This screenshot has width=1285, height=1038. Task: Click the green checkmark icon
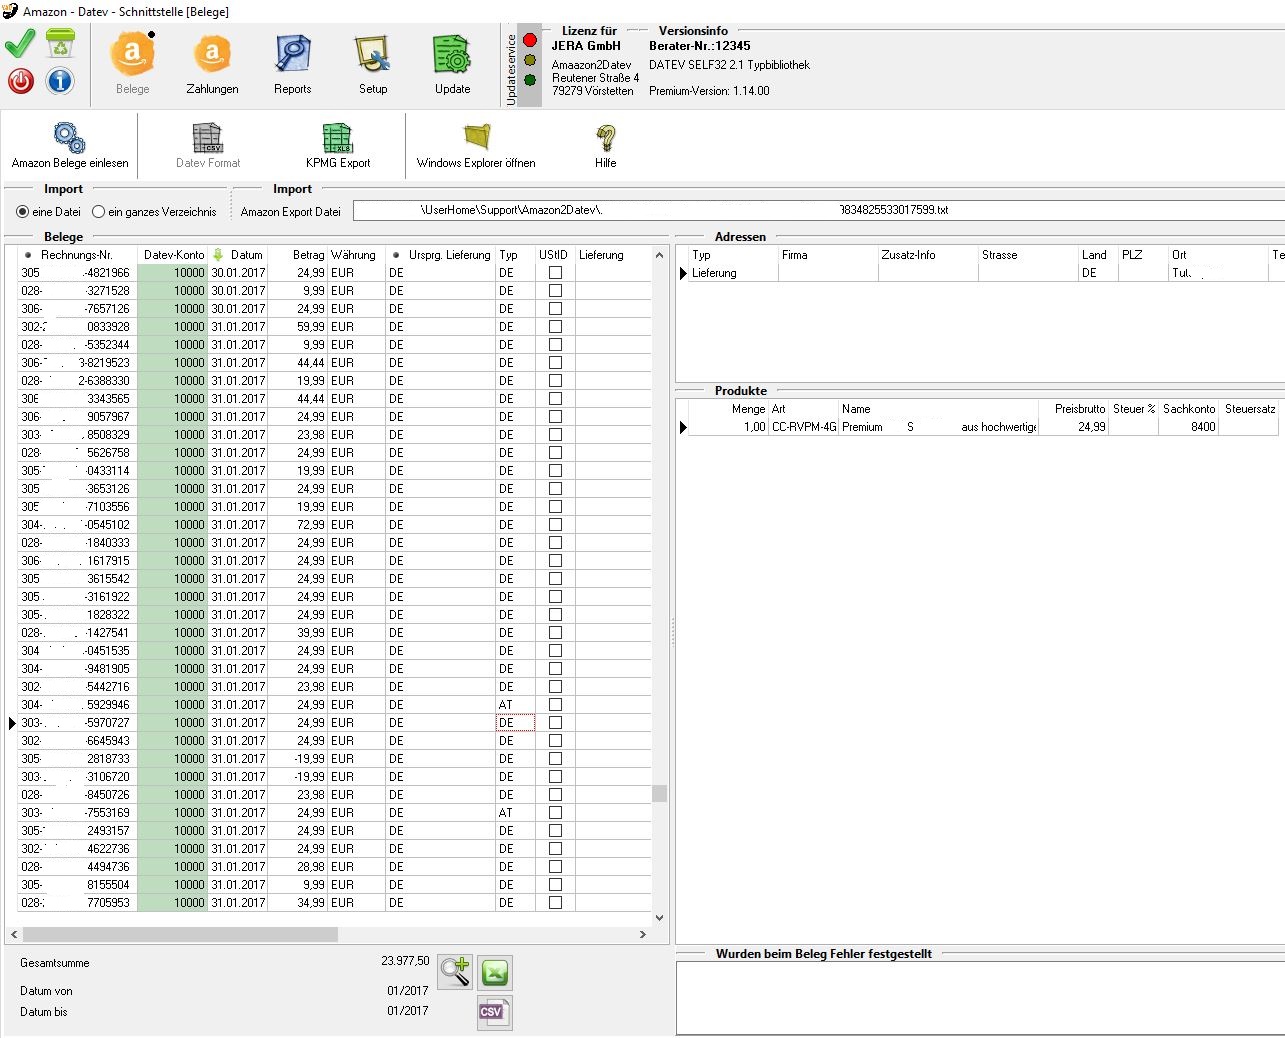[x=20, y=45]
